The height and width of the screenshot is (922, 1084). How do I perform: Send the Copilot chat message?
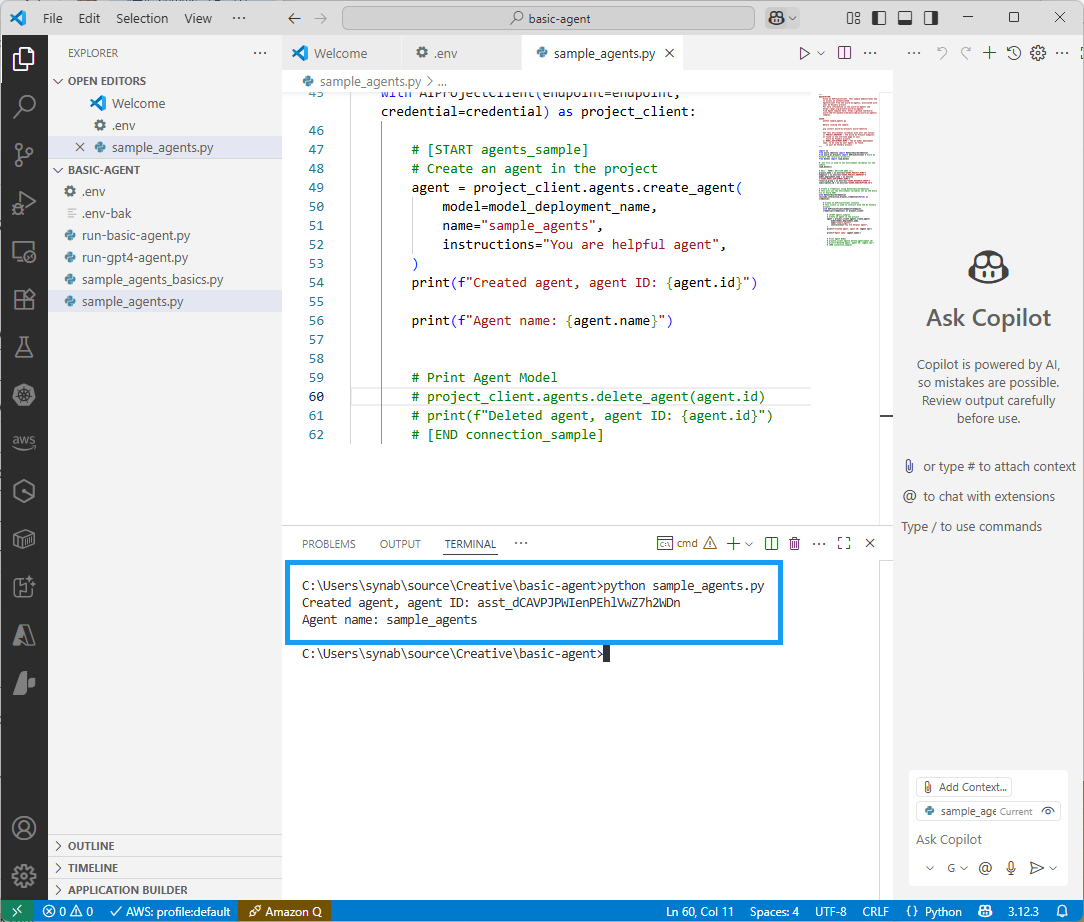tap(1036, 868)
